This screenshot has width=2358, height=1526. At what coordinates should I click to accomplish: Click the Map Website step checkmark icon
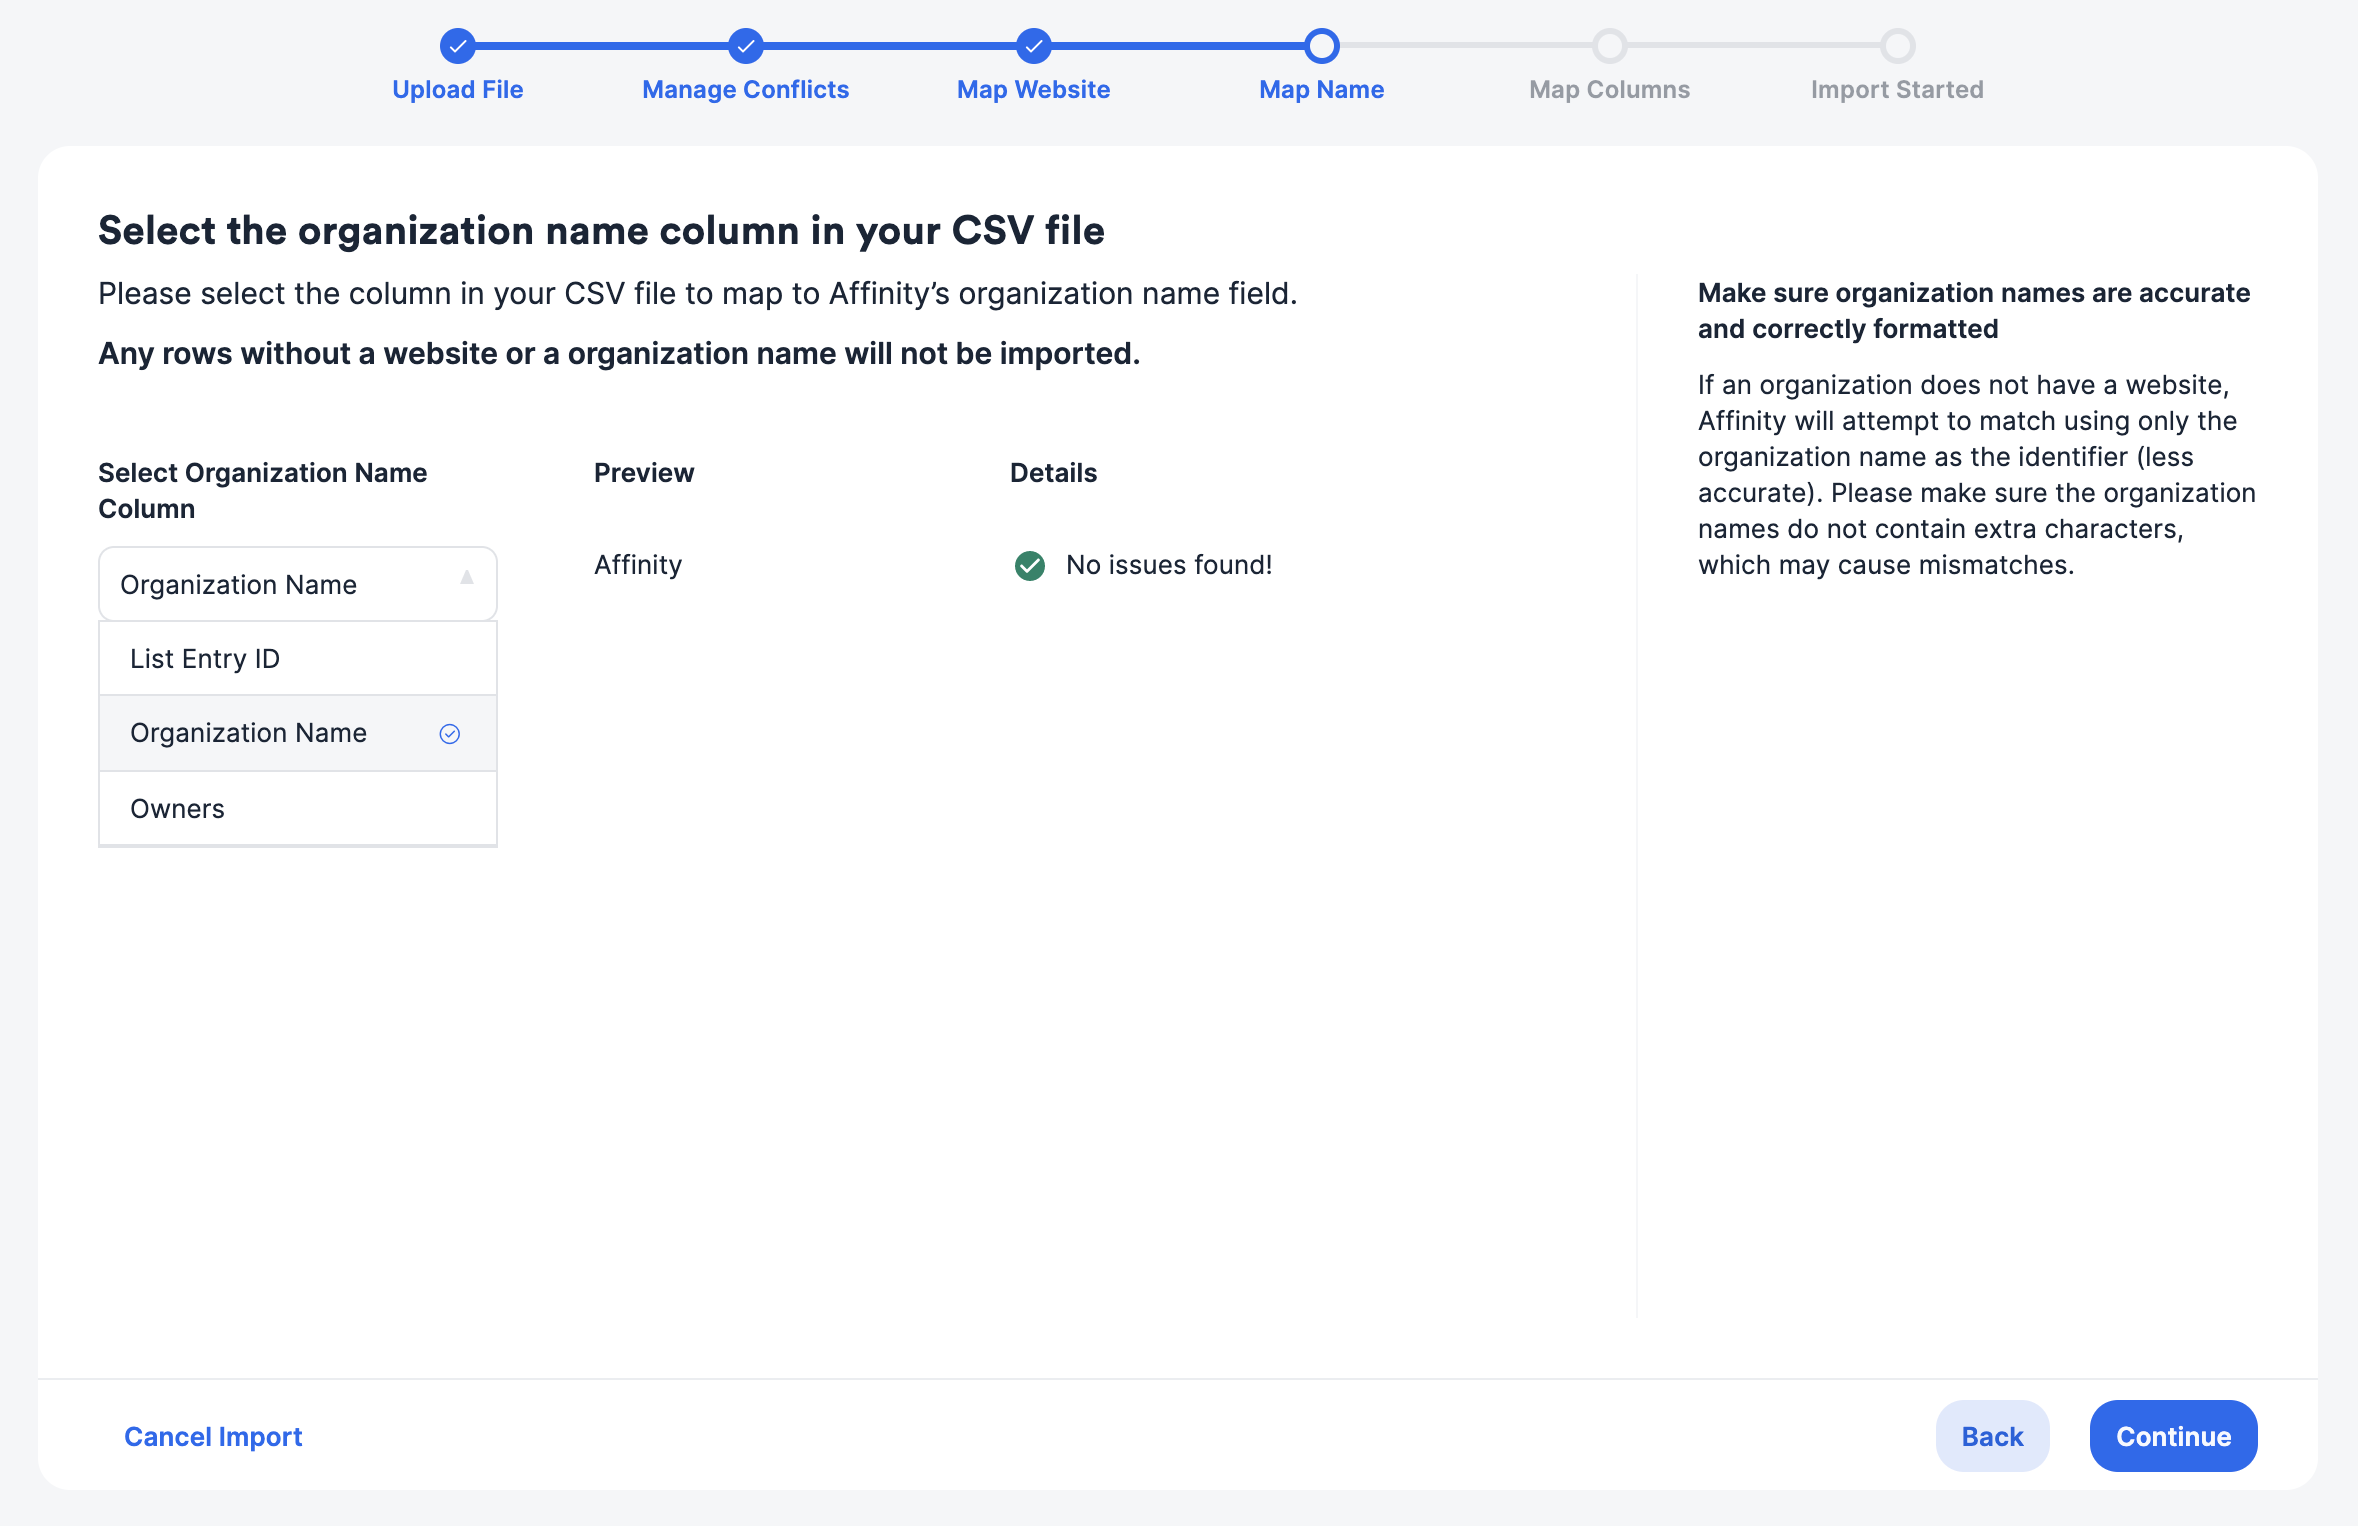pyautogui.click(x=1033, y=46)
